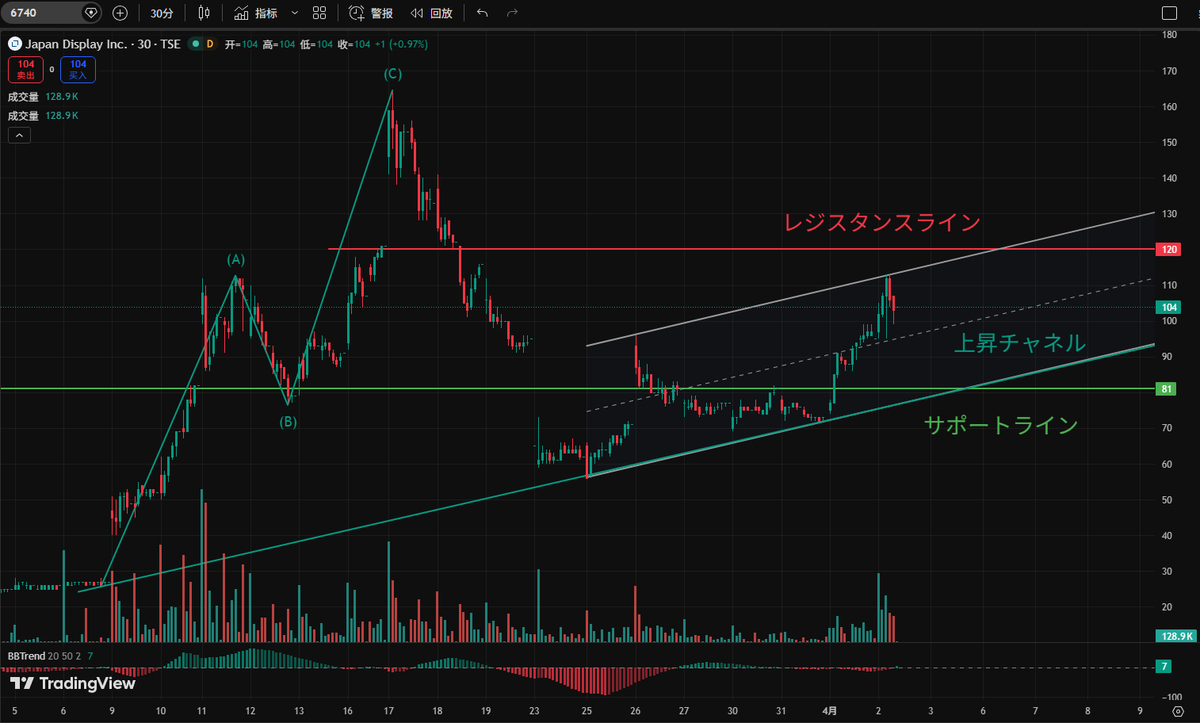The height and width of the screenshot is (723, 1200).
Task: Click the 180 price scale label
Action: click(1169, 35)
